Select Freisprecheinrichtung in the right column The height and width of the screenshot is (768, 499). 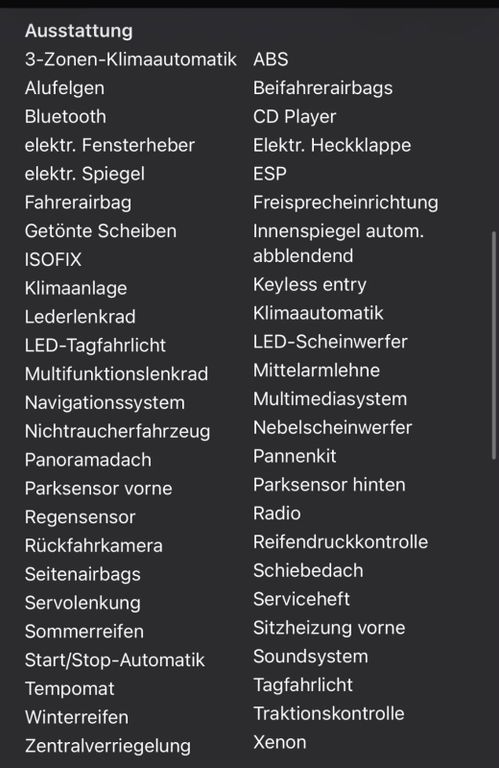pyautogui.click(x=346, y=202)
